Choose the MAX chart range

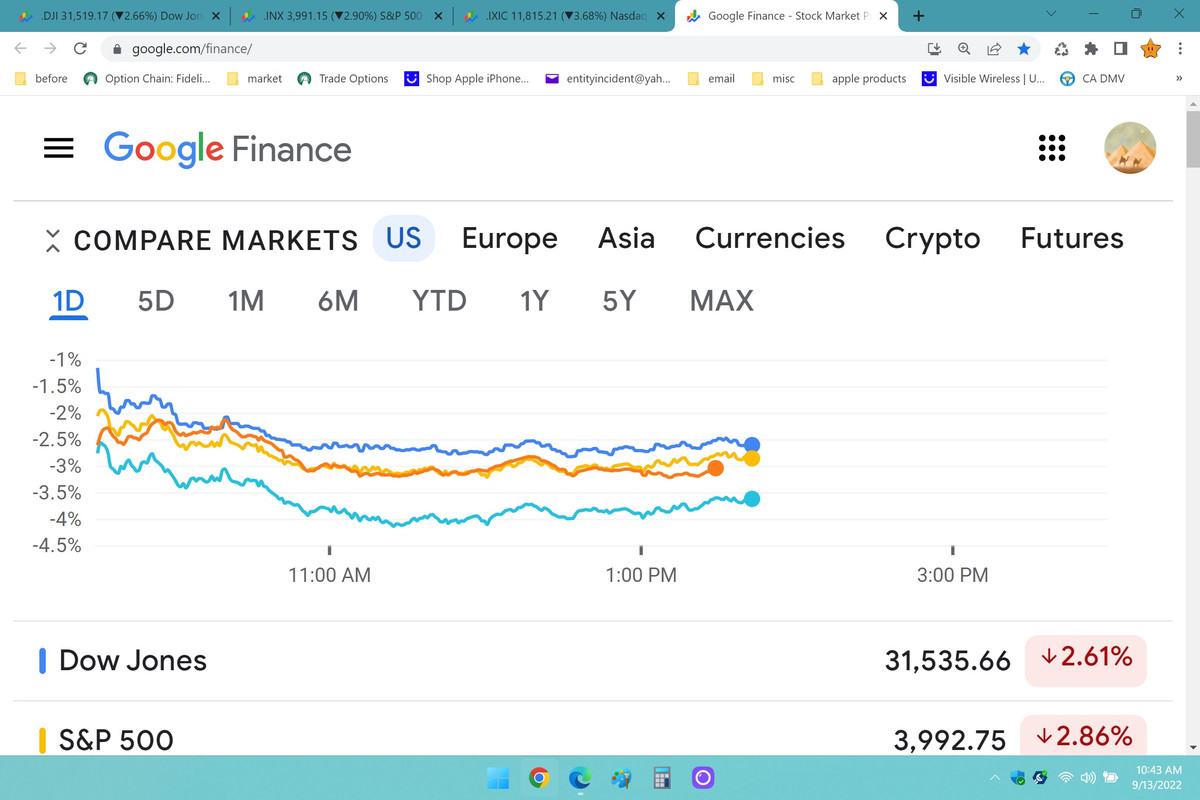point(722,300)
